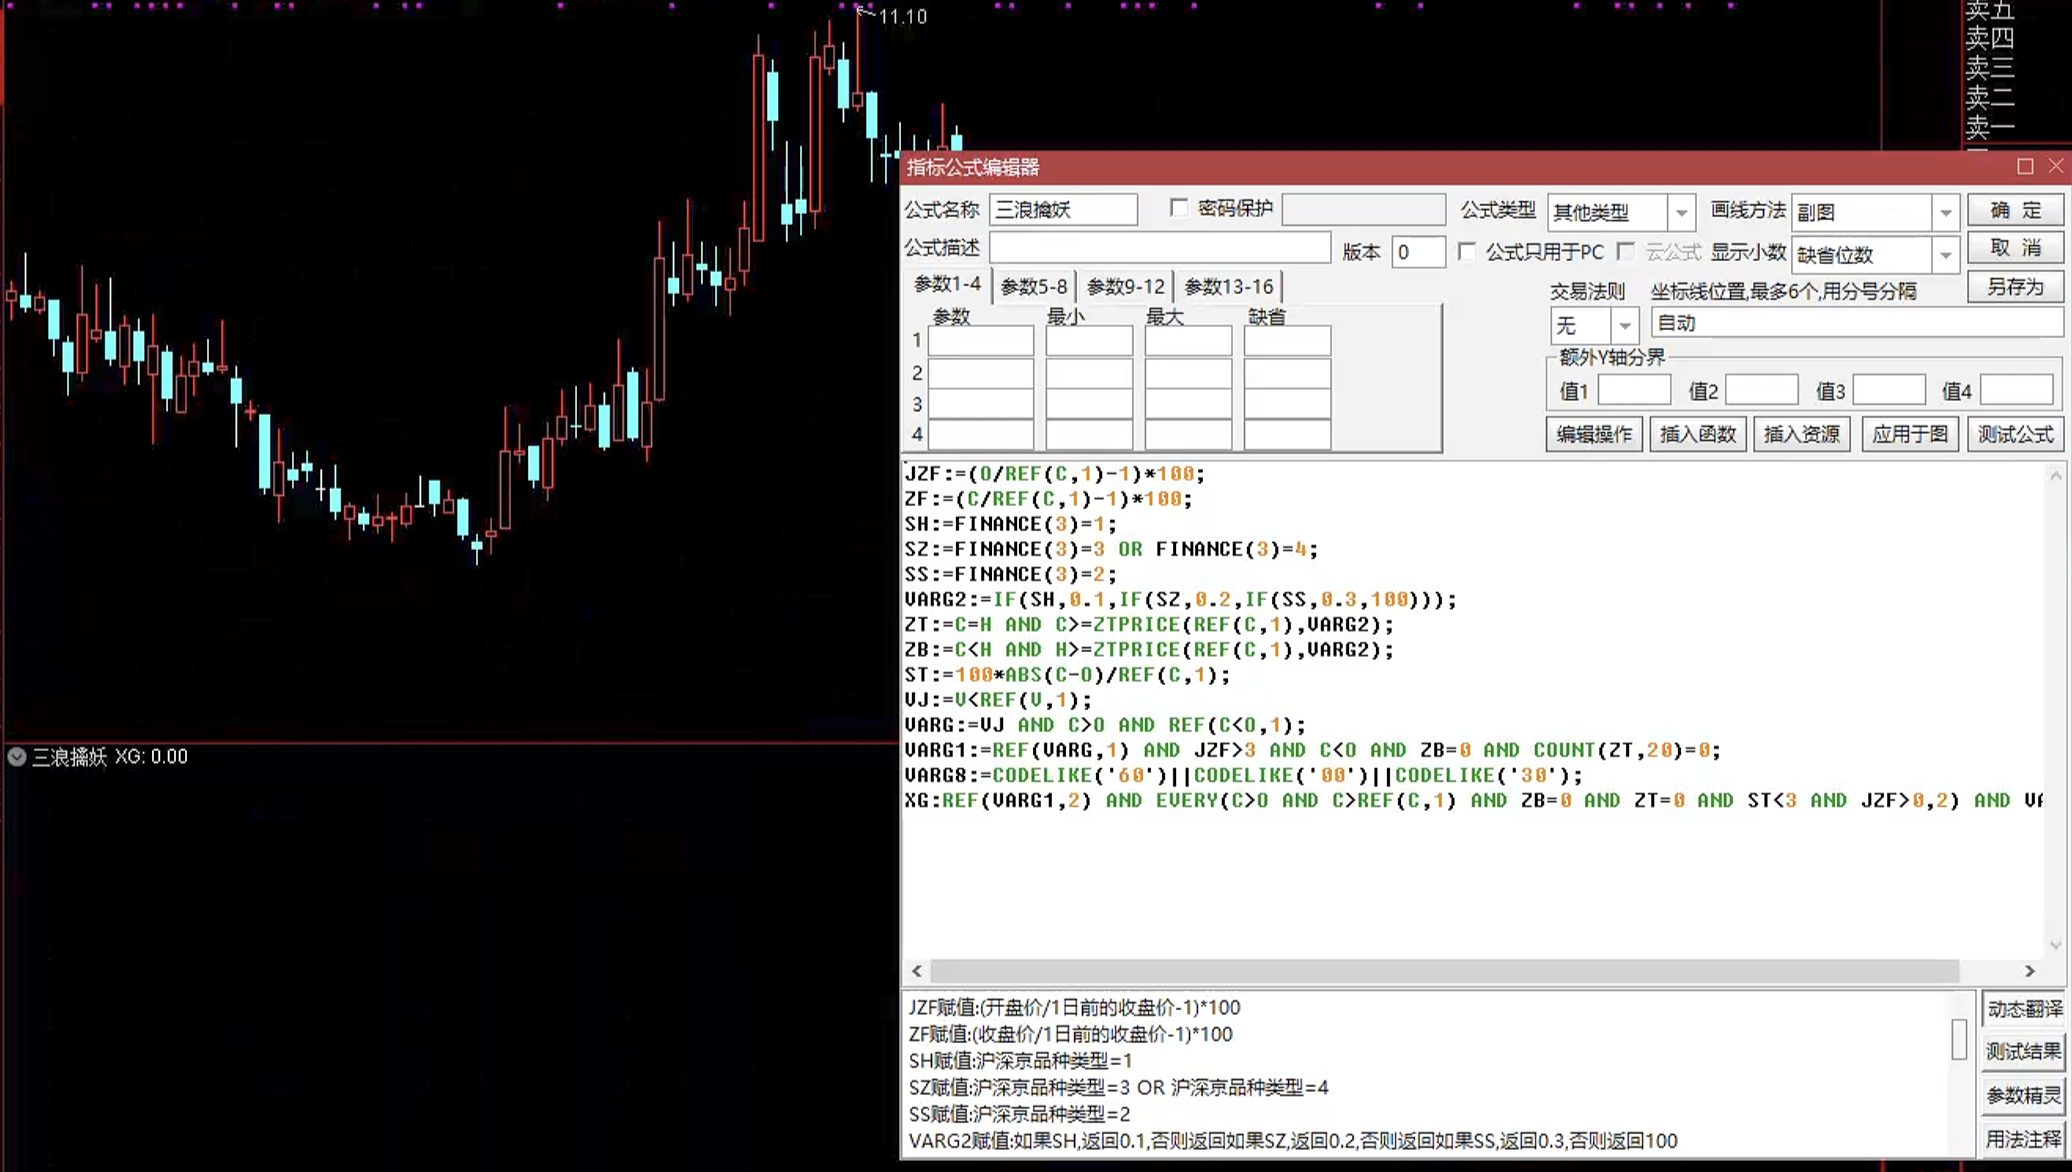Screen dimensions: 2072x1172
Task: Click code editor scroll-left arrow
Action: (x=917, y=971)
